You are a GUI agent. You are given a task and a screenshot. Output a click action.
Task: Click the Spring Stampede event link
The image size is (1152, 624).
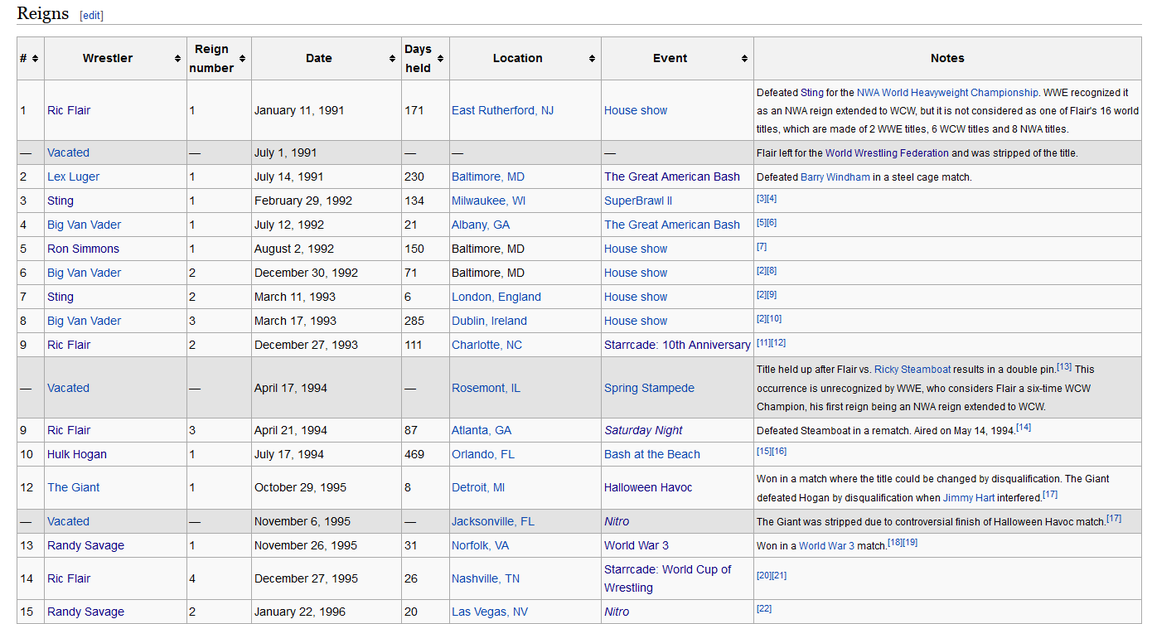click(649, 388)
